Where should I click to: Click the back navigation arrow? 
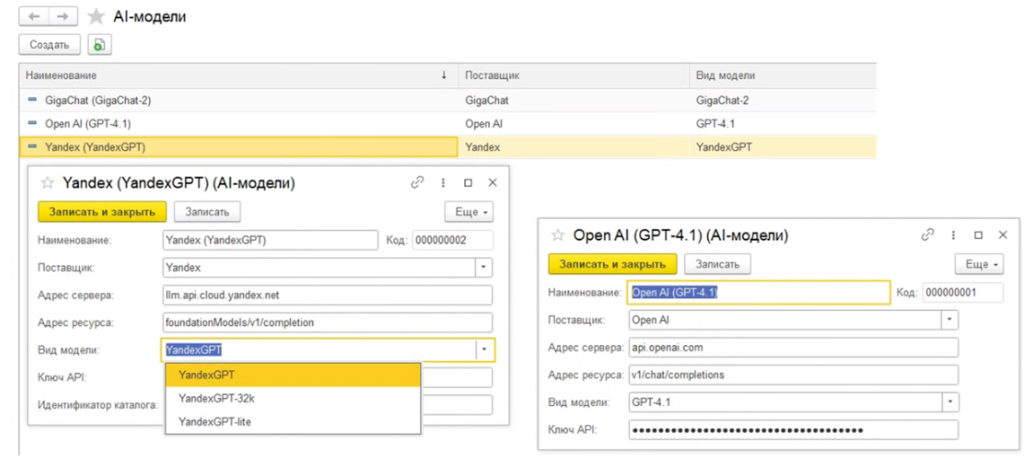coord(34,17)
